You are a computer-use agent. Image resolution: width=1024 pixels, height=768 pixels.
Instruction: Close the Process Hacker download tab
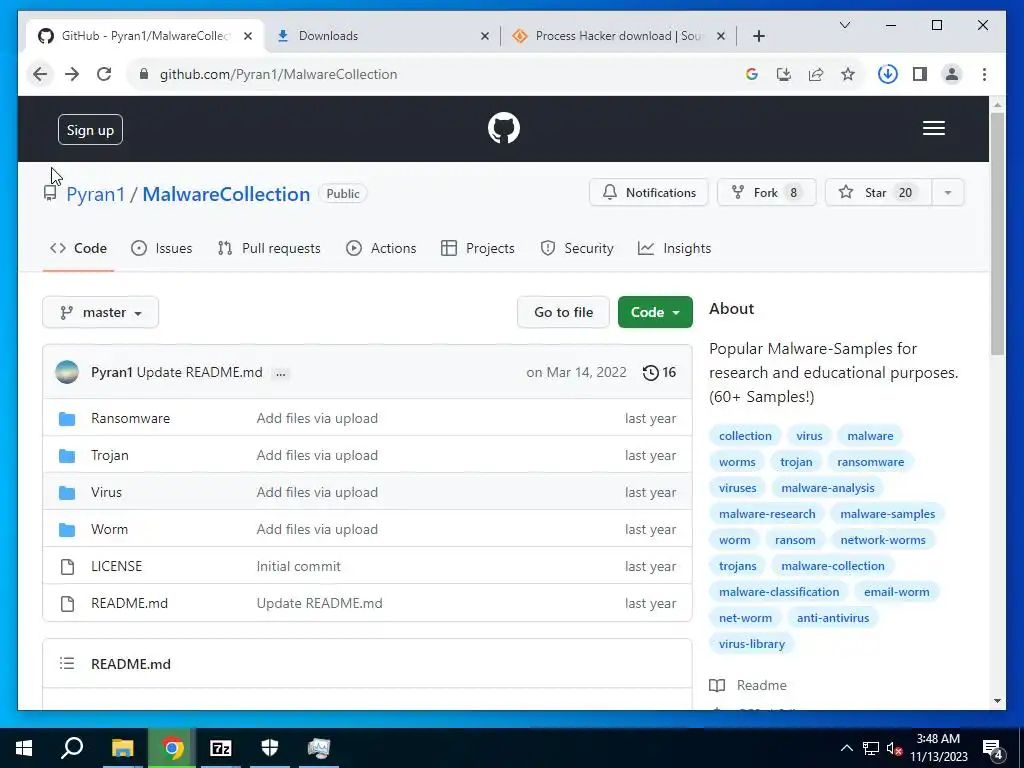(720, 36)
